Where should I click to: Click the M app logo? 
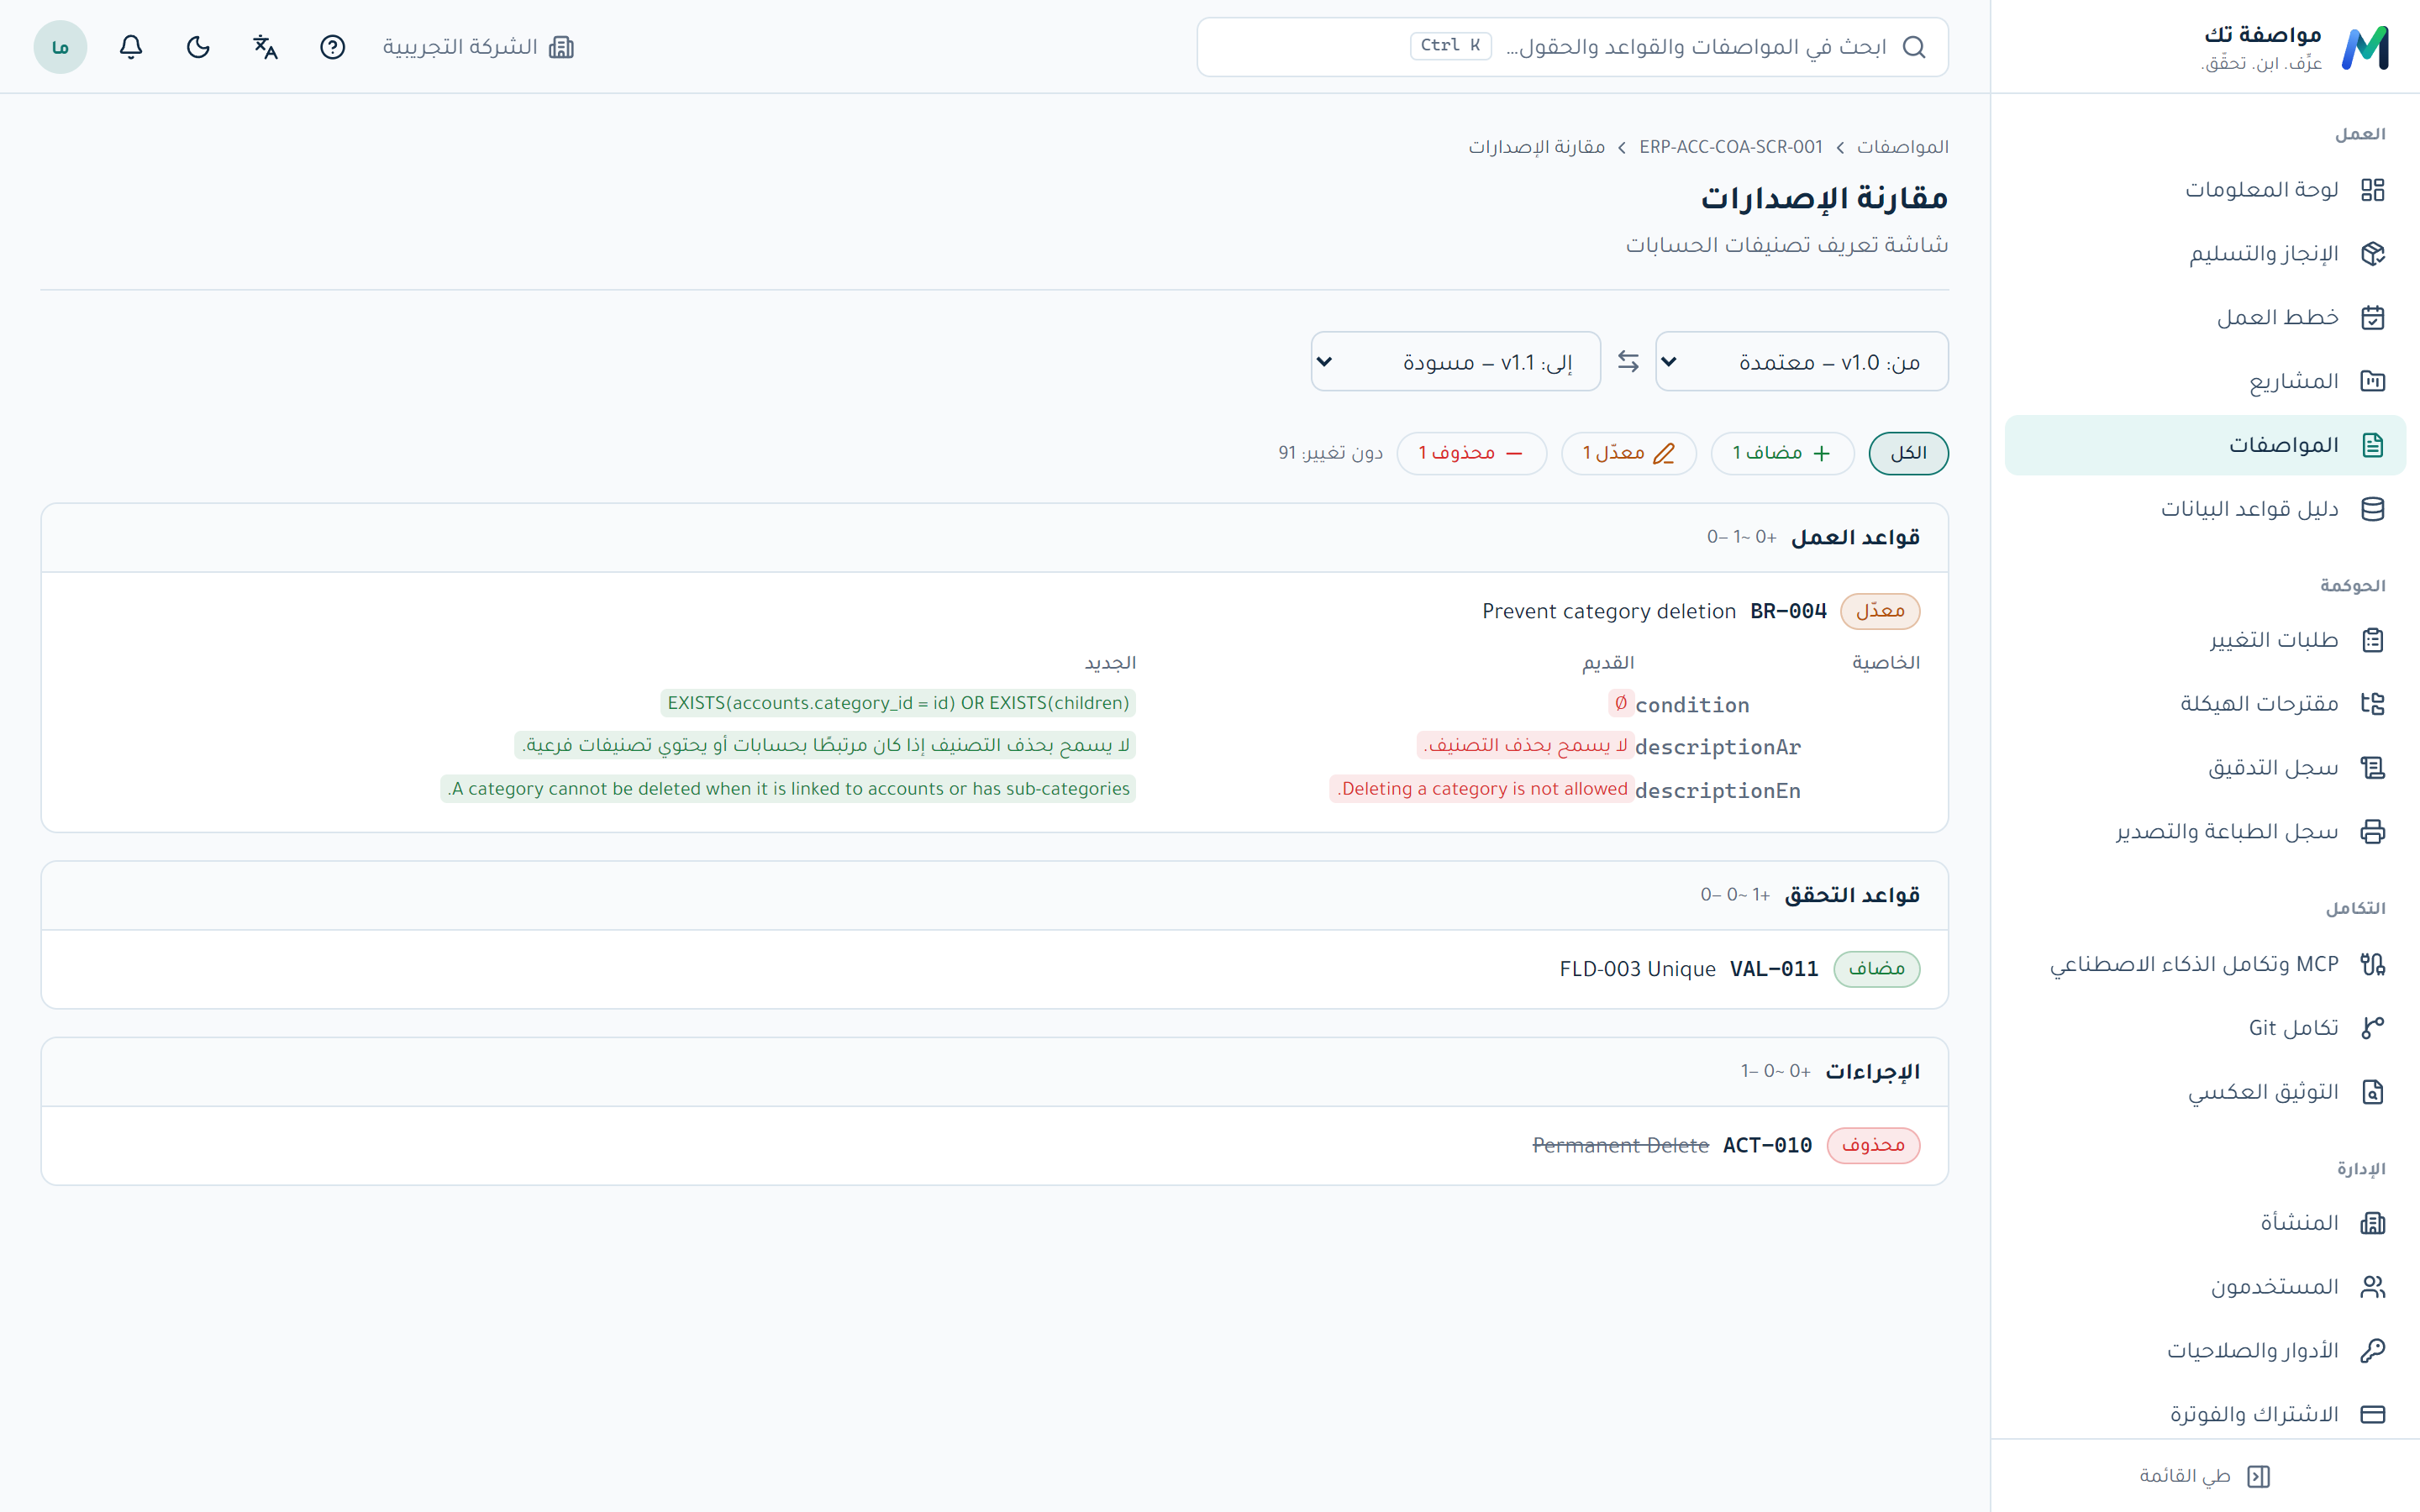(x=2365, y=48)
